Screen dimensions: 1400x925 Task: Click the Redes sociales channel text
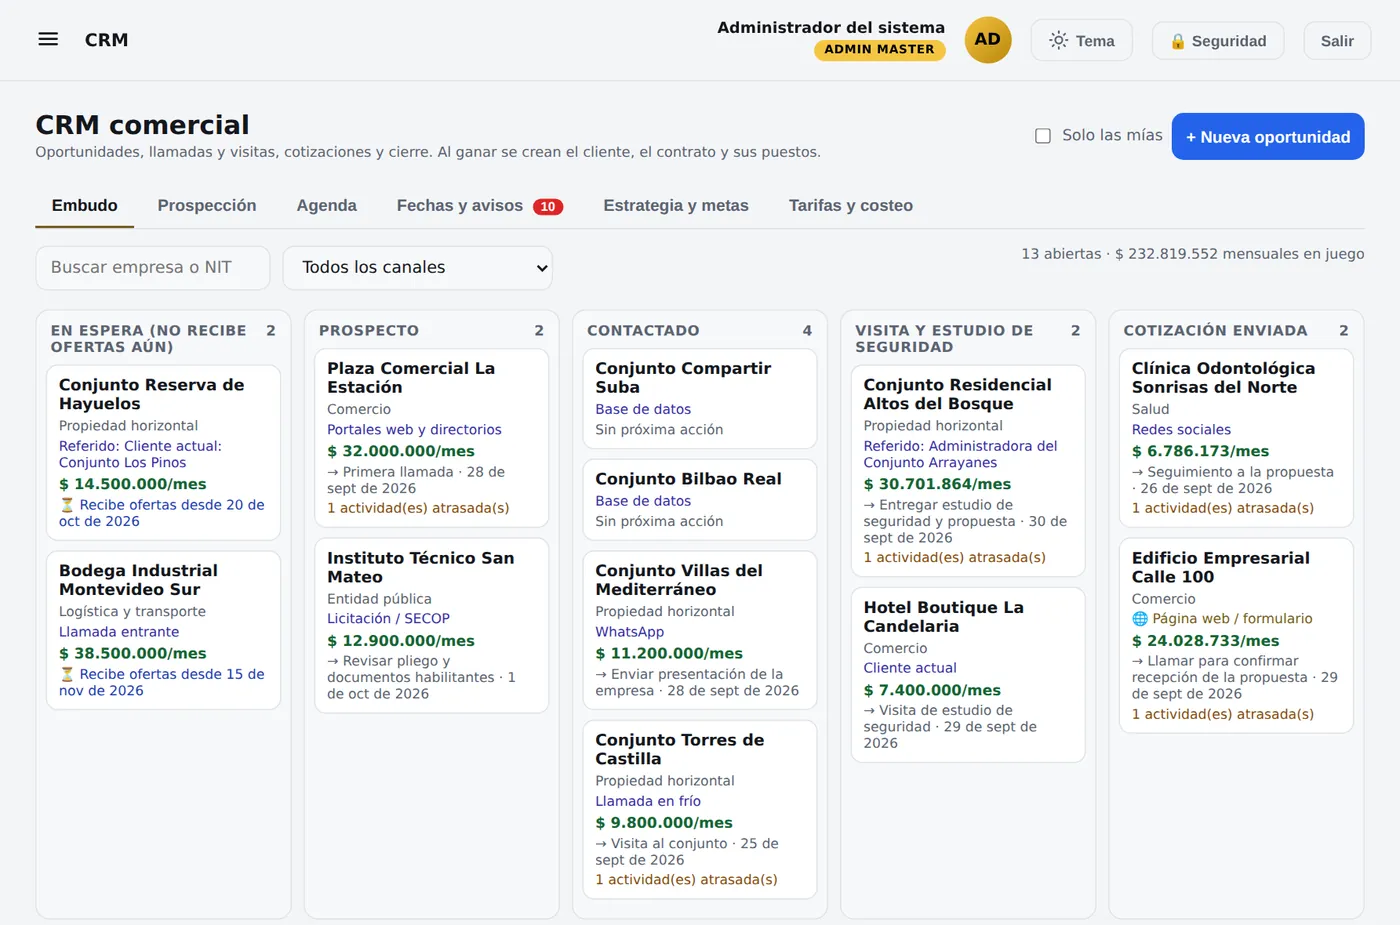[1181, 430]
